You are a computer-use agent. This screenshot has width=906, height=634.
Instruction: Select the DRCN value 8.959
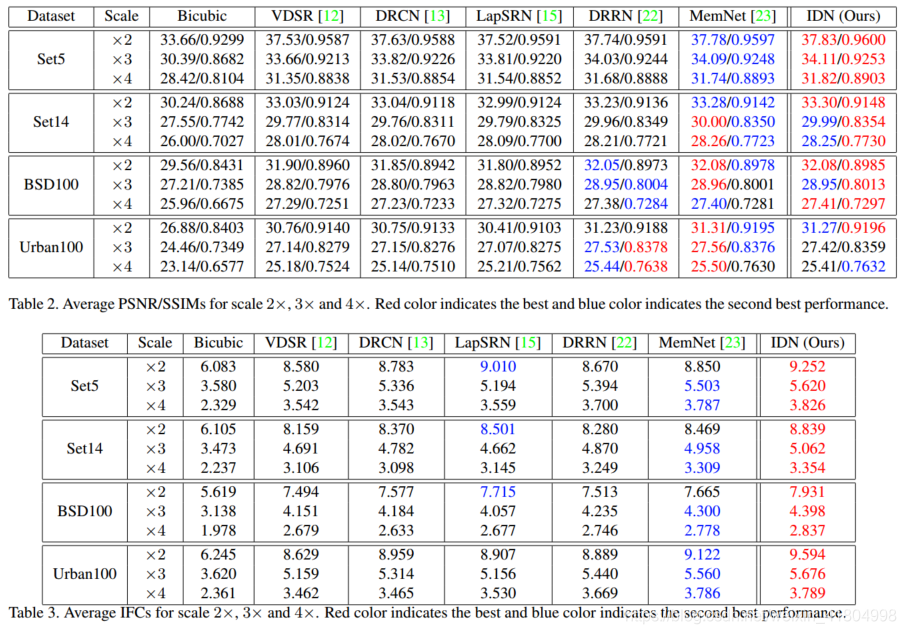396,555
